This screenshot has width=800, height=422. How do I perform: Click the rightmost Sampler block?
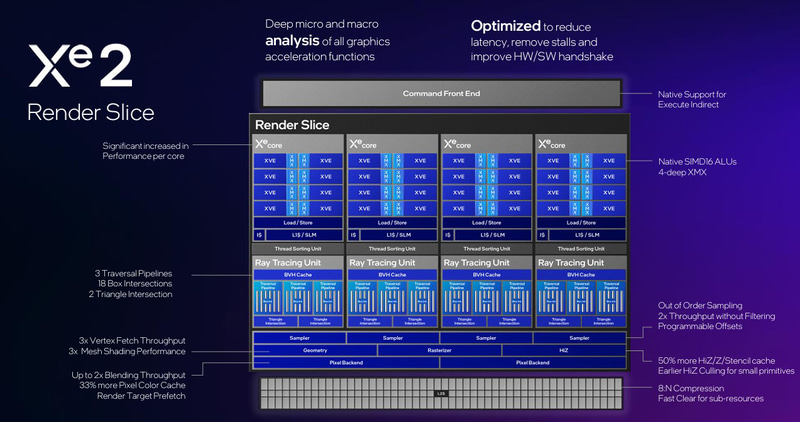point(580,338)
